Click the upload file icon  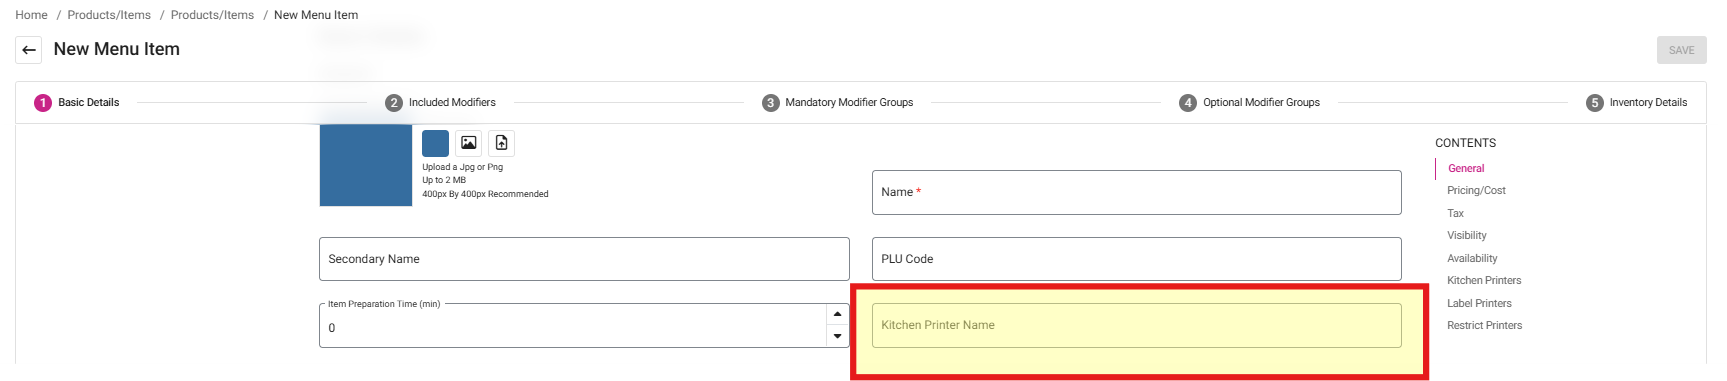pyautogui.click(x=502, y=143)
